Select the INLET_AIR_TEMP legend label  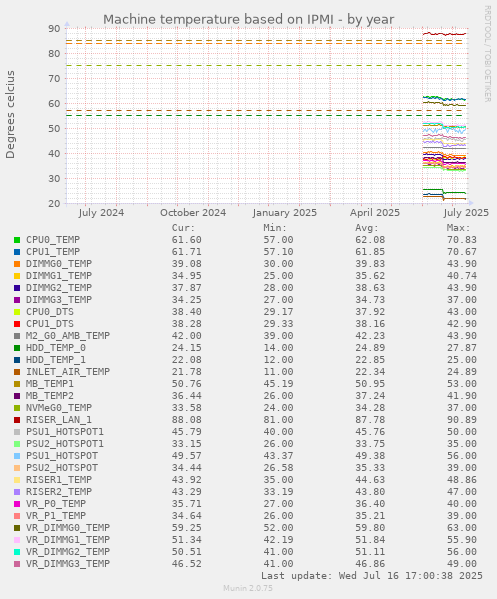tap(68, 372)
